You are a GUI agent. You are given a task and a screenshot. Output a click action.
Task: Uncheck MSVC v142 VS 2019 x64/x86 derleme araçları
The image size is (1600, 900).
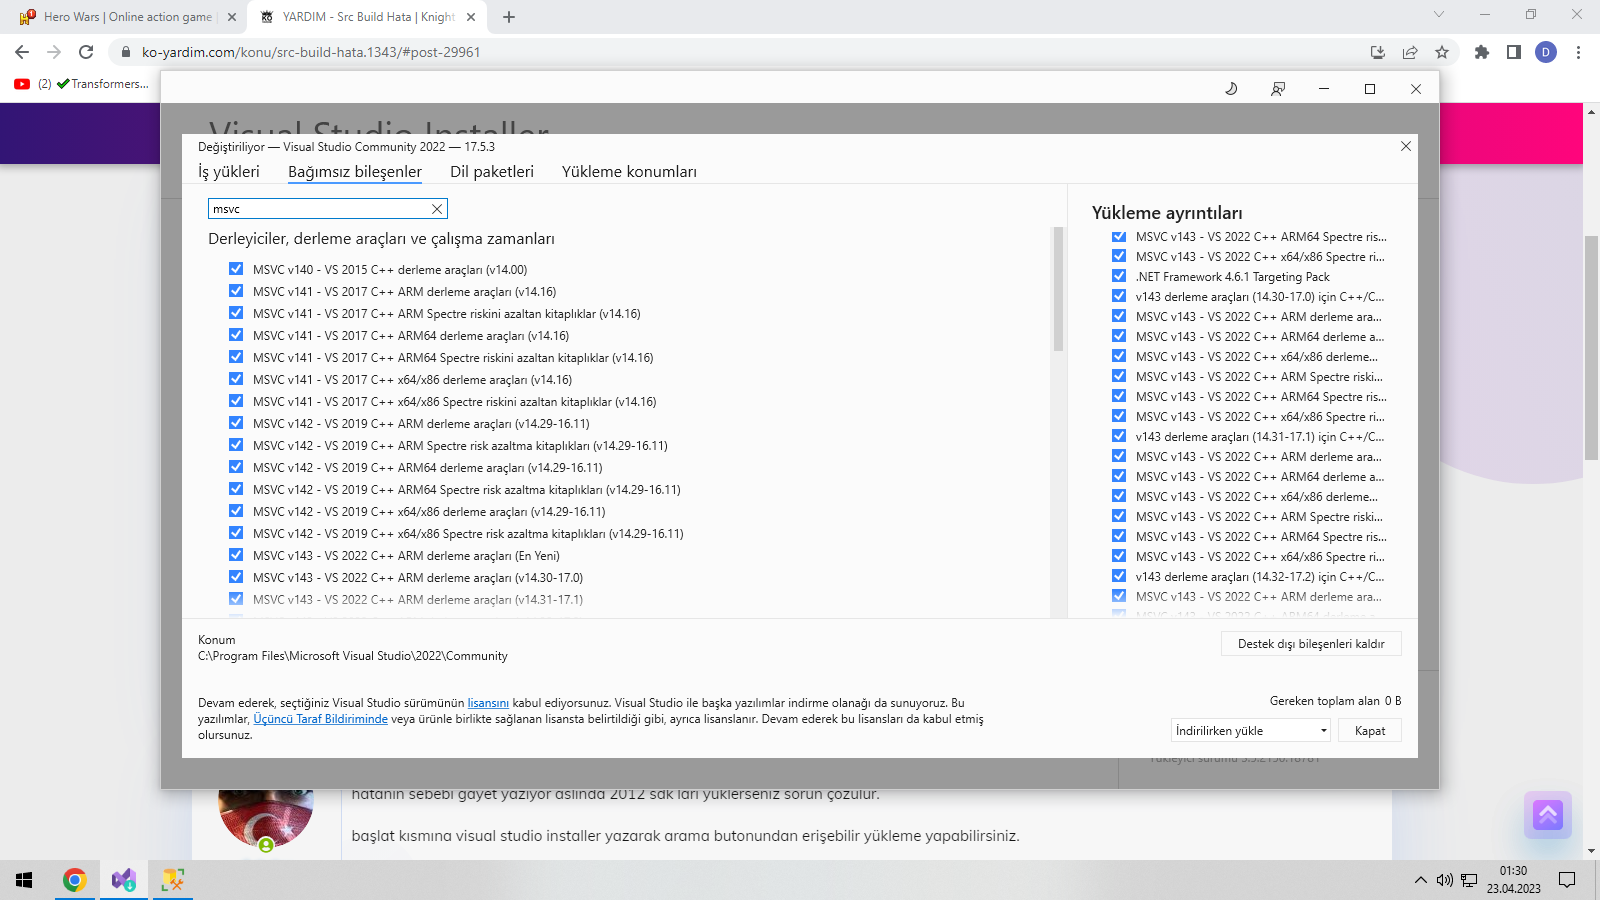tap(236, 511)
